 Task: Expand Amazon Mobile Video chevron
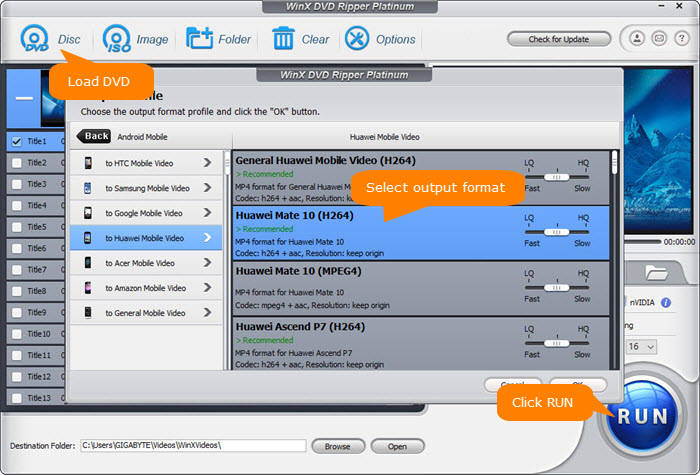(x=207, y=288)
